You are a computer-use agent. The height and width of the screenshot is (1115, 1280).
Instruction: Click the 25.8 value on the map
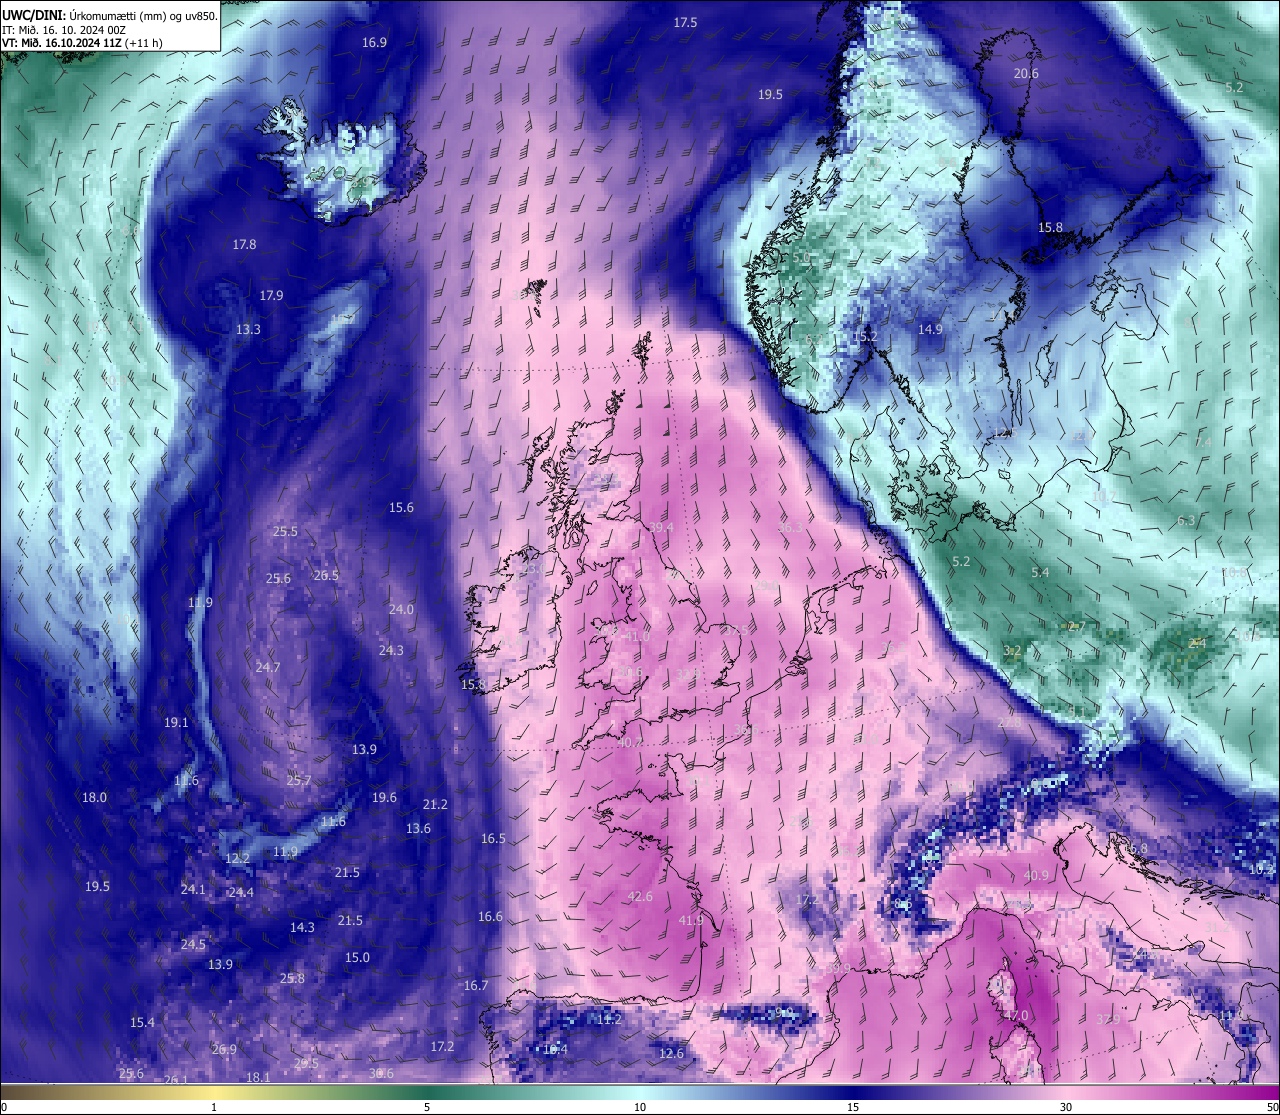tap(292, 979)
